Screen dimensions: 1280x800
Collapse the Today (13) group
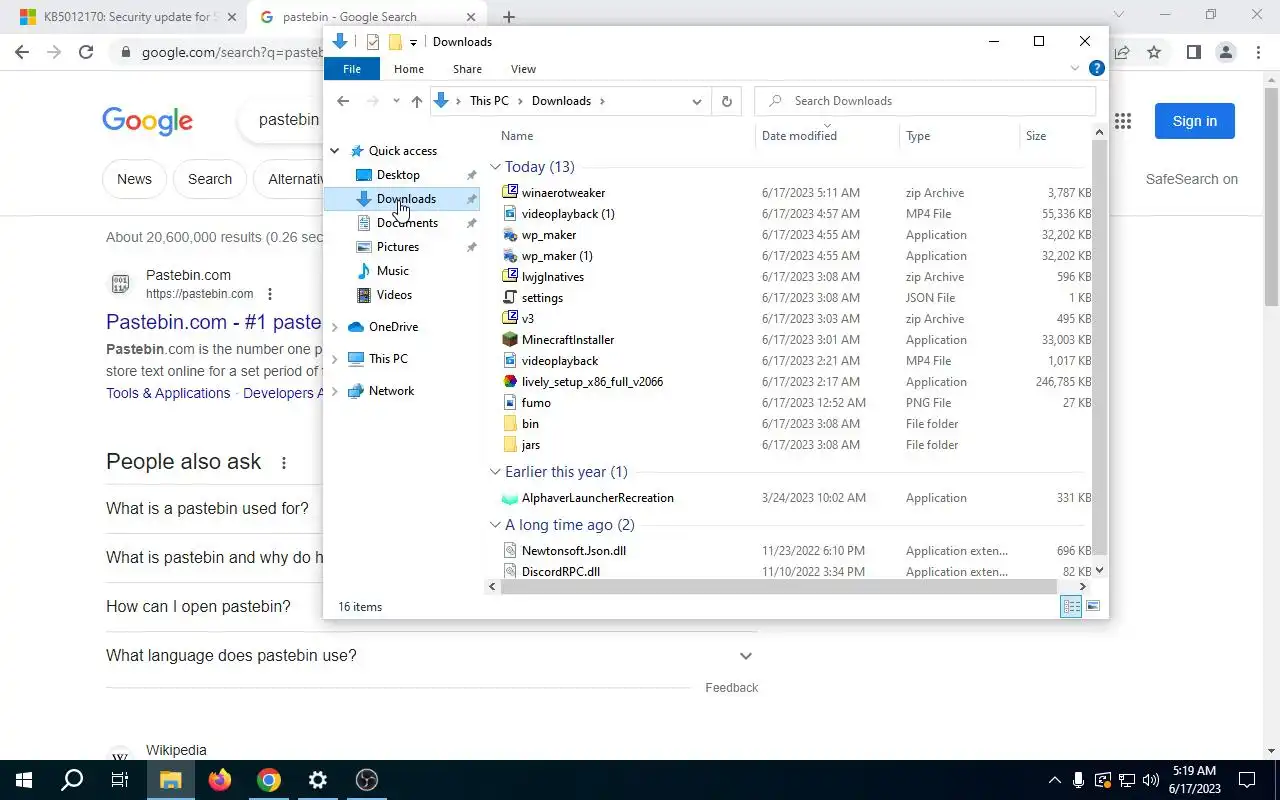tap(495, 167)
